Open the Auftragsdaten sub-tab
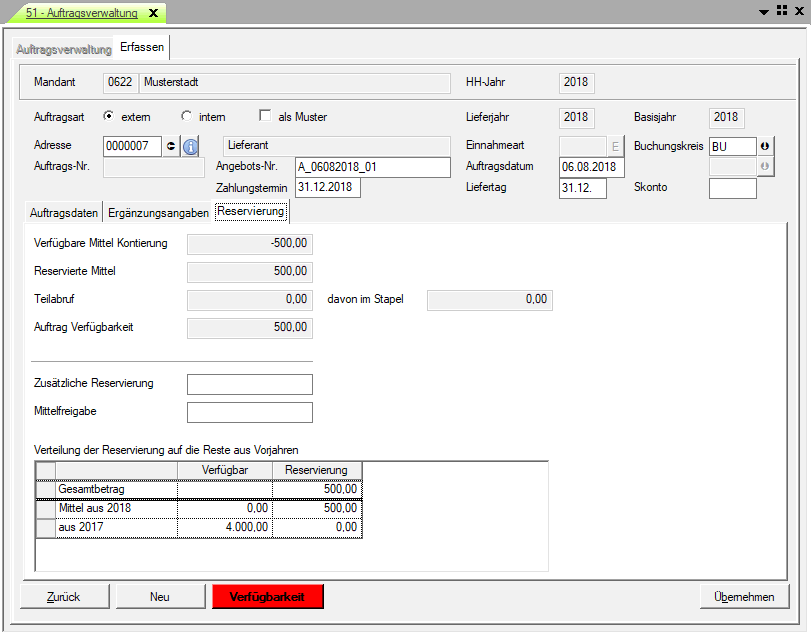The width and height of the screenshot is (811, 635). (64, 212)
